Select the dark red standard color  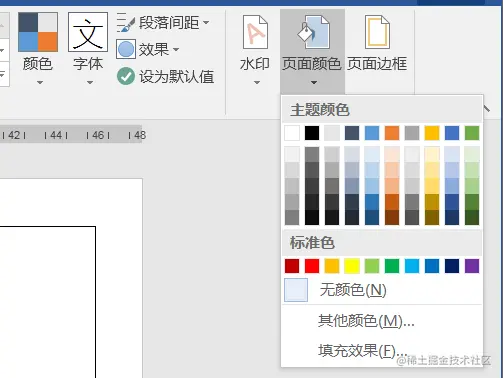(292, 266)
